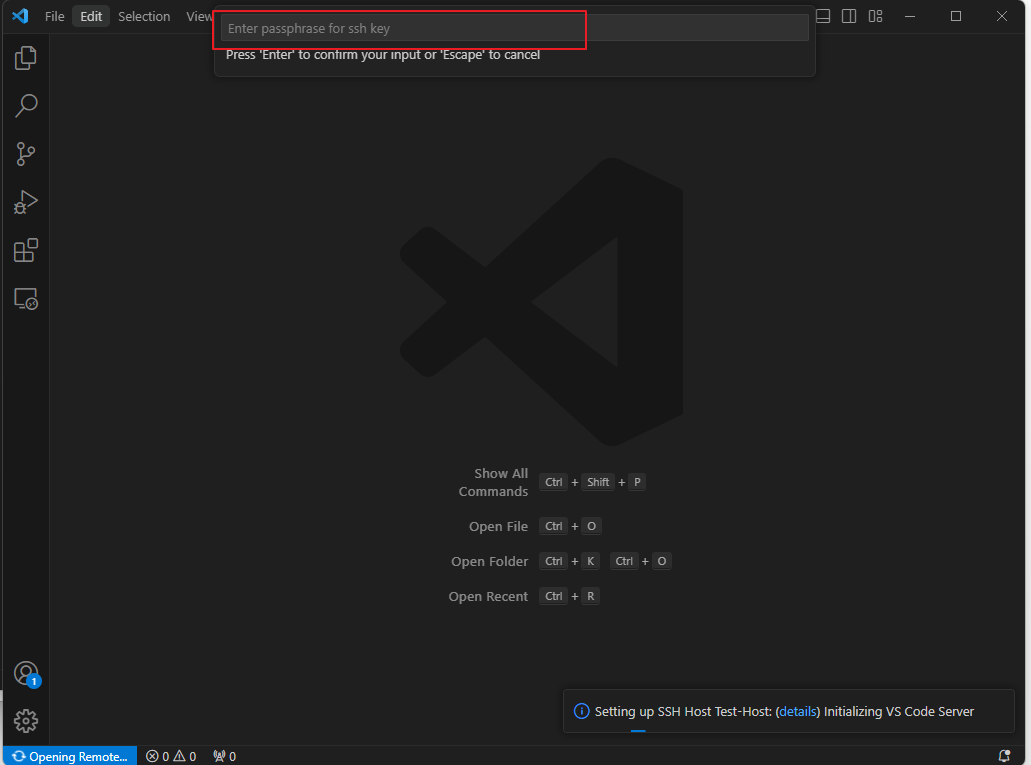Image resolution: width=1031 pixels, height=765 pixels.
Task: Close the VS Code window
Action: point(1001,16)
